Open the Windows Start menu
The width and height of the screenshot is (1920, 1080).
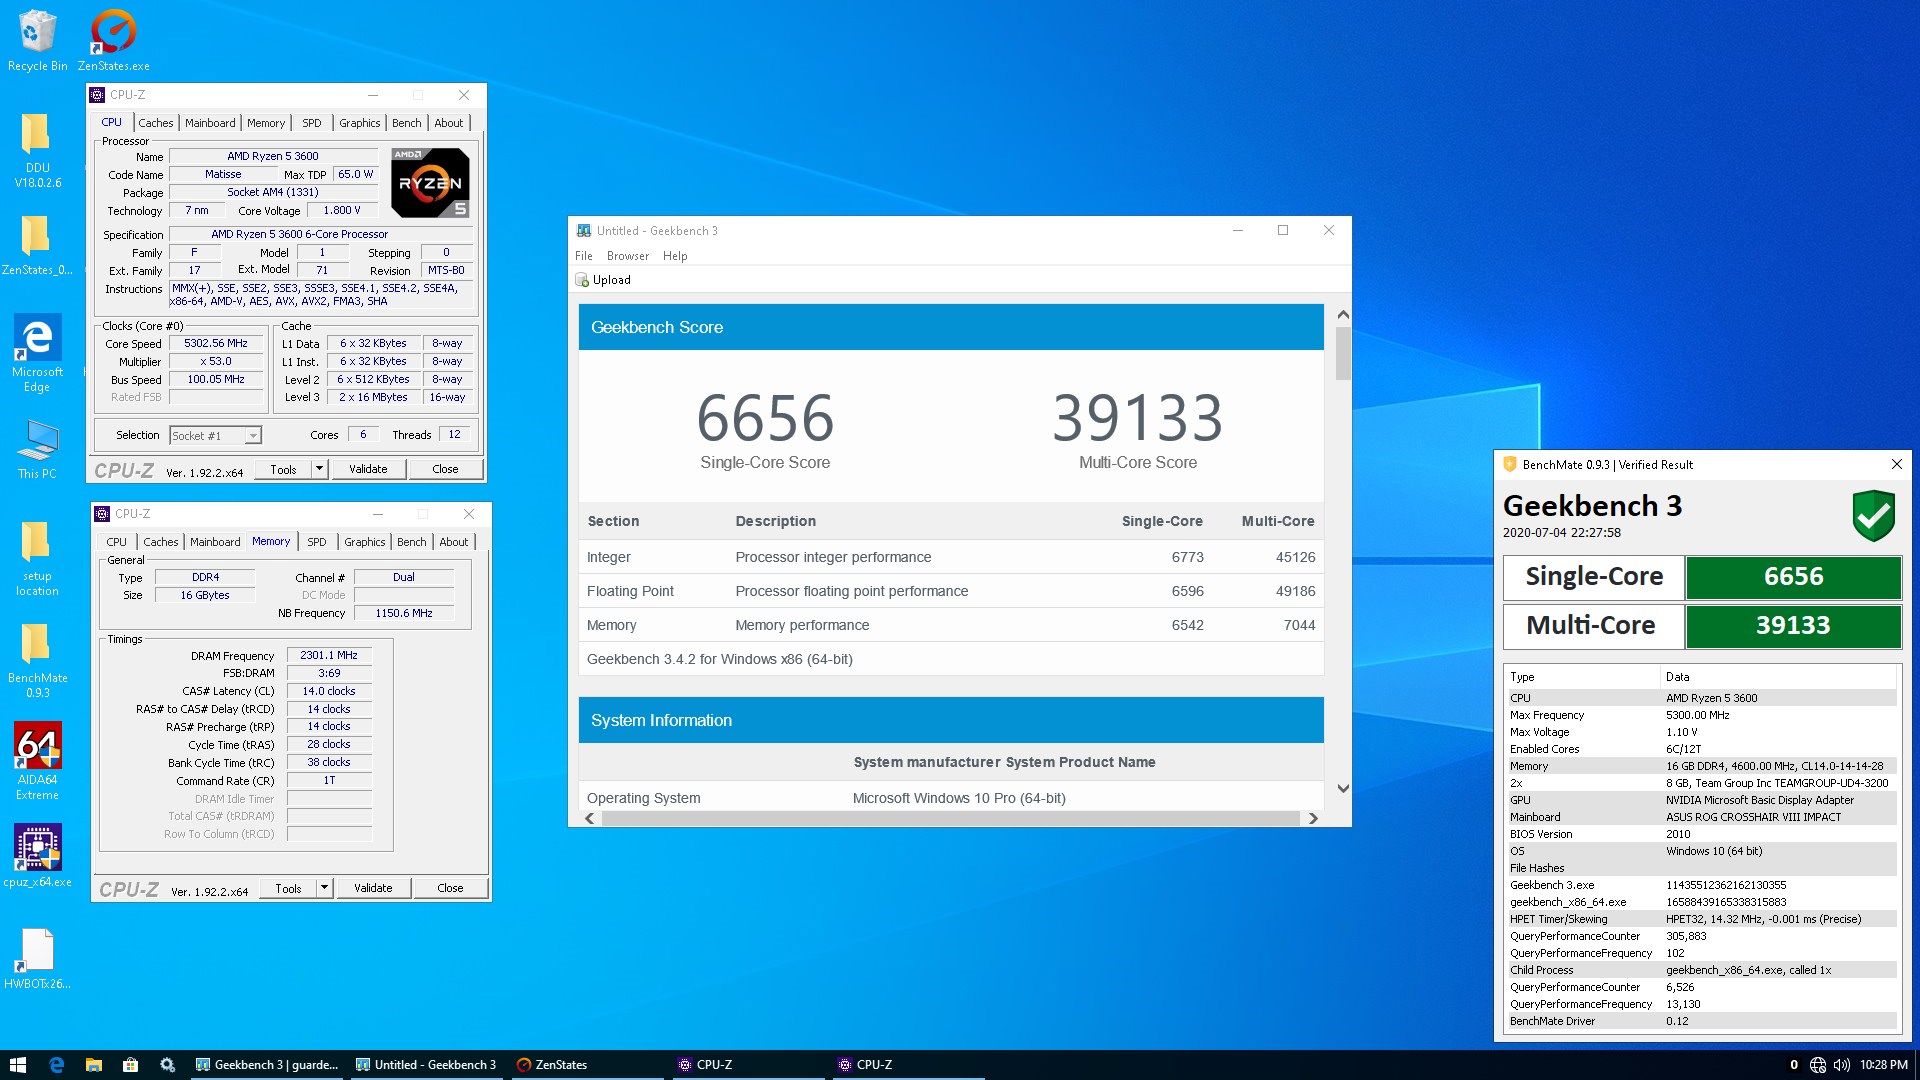point(17,1065)
